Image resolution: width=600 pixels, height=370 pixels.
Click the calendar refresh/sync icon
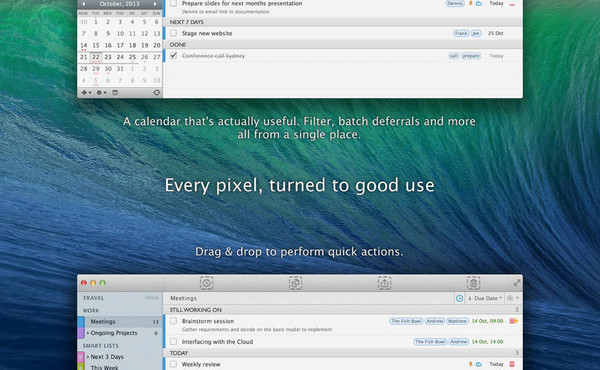[157, 93]
